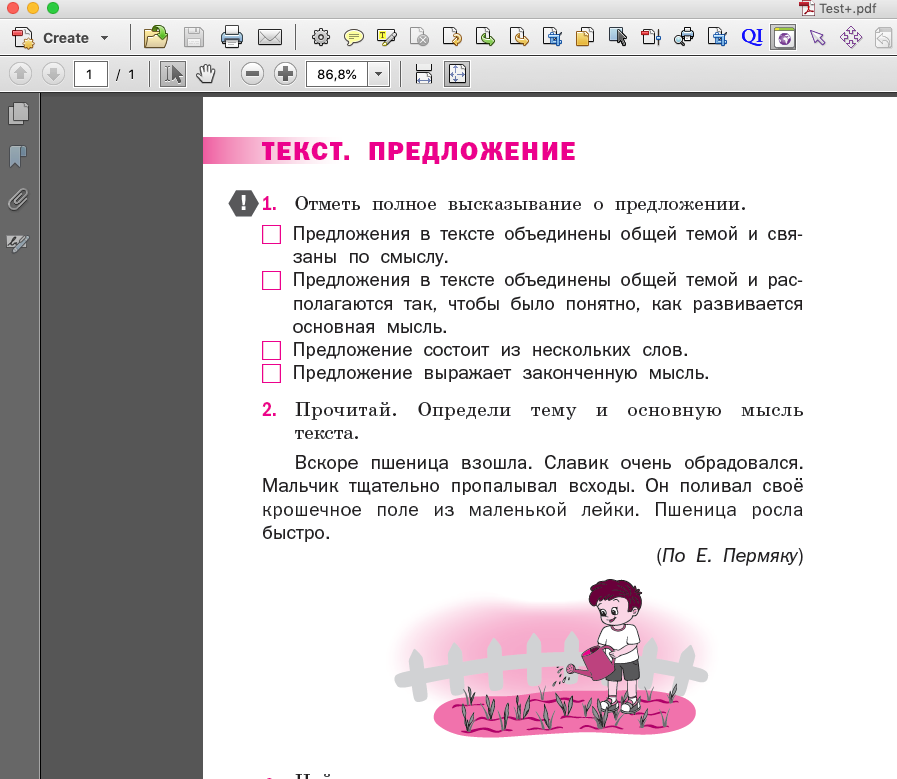Select the purple arrow pointer tool
The height and width of the screenshot is (779, 897).
pyautogui.click(x=817, y=38)
